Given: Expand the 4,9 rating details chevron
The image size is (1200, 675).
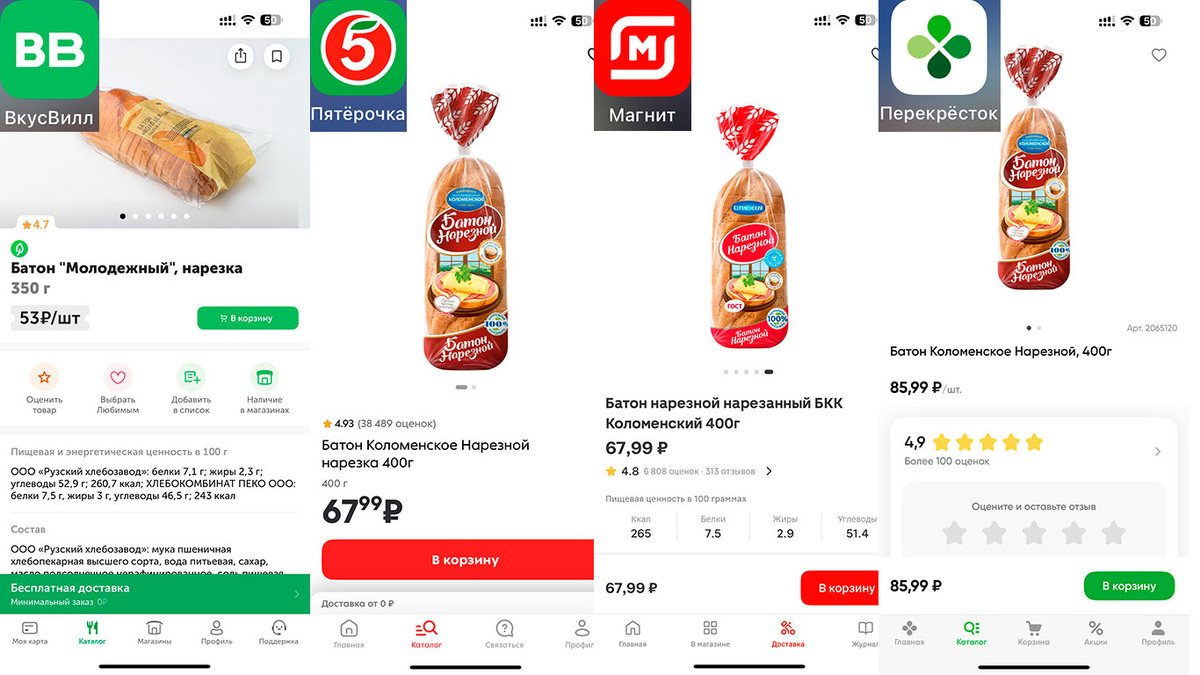Looking at the screenshot, I should pyautogui.click(x=1158, y=451).
